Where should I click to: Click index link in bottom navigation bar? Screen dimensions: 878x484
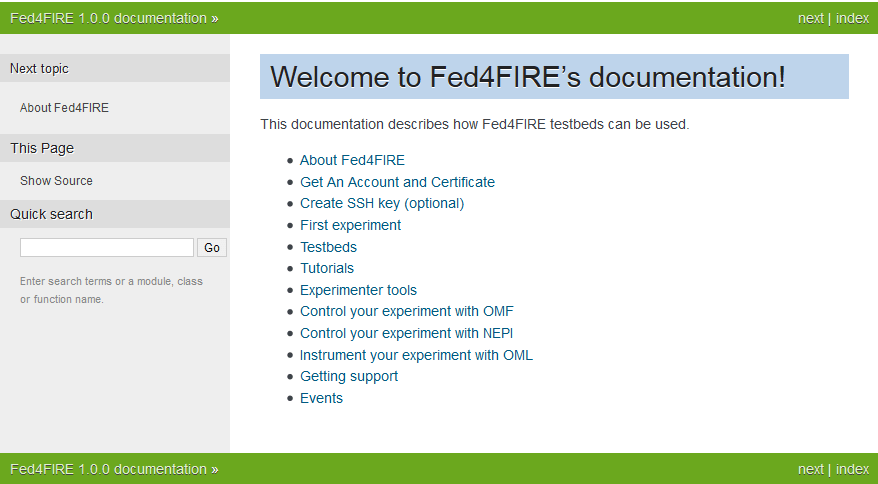coord(852,469)
